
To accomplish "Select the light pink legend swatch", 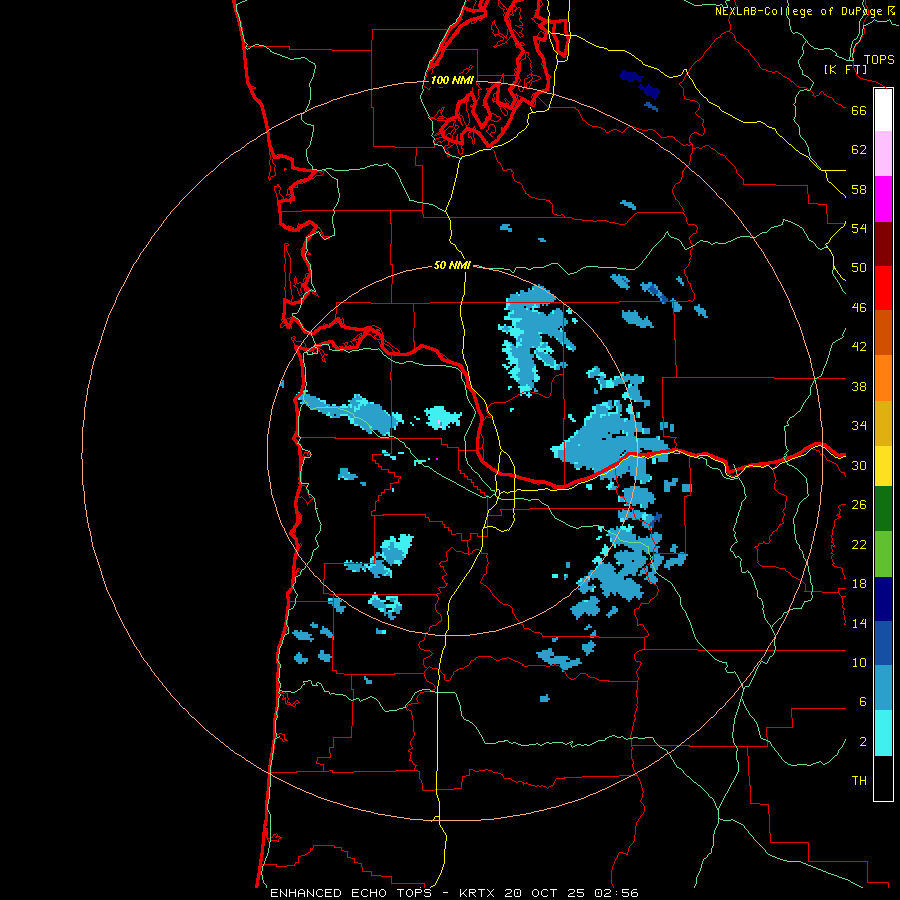I will [x=883, y=154].
